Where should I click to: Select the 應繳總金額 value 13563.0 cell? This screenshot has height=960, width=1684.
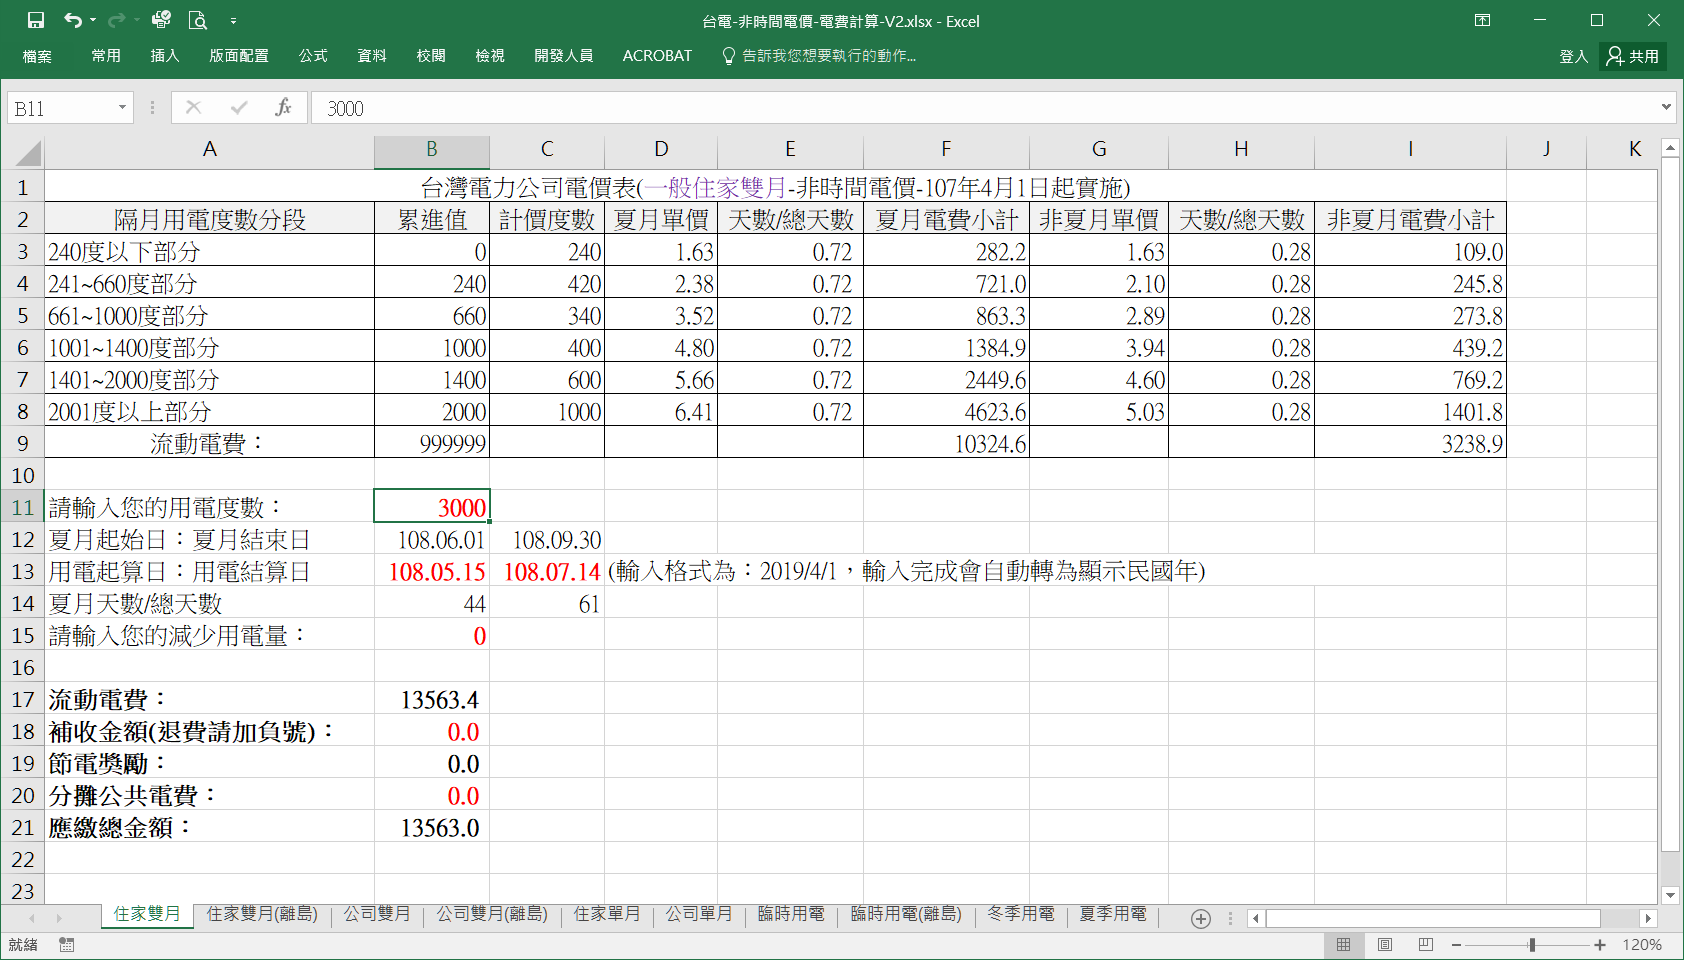click(x=432, y=827)
